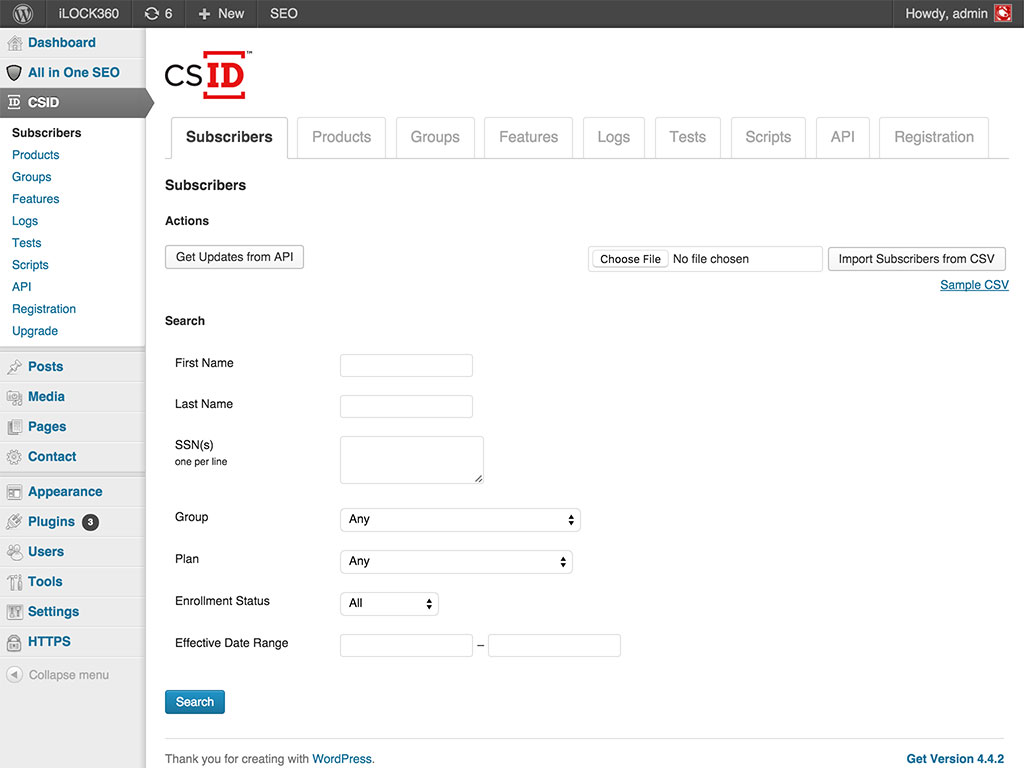Click the HTTPS padlock icon
Image resolution: width=1024 pixels, height=768 pixels.
pos(14,642)
